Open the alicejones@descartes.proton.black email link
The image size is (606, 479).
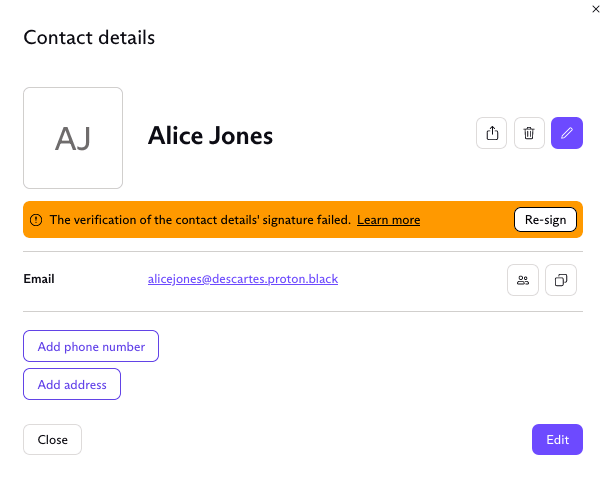click(243, 279)
